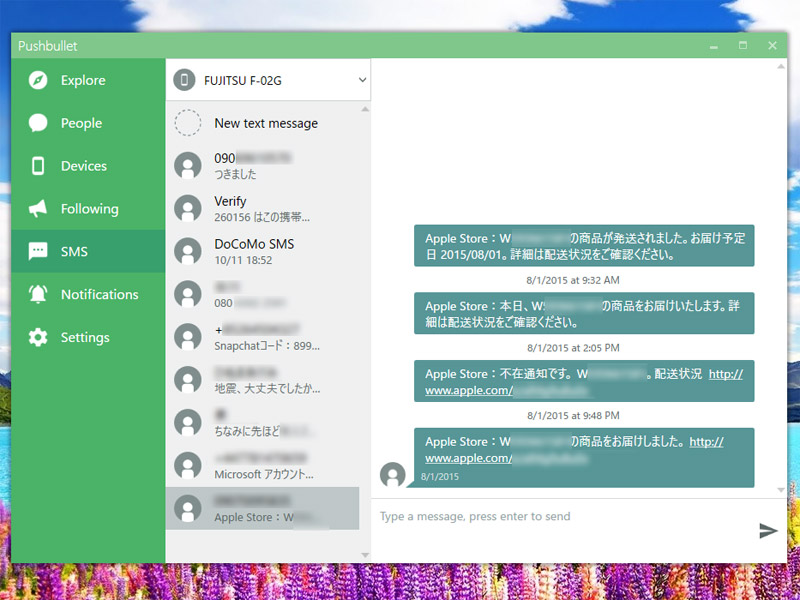Select the Apple Store conversation row
The height and width of the screenshot is (600, 800).
click(x=263, y=508)
